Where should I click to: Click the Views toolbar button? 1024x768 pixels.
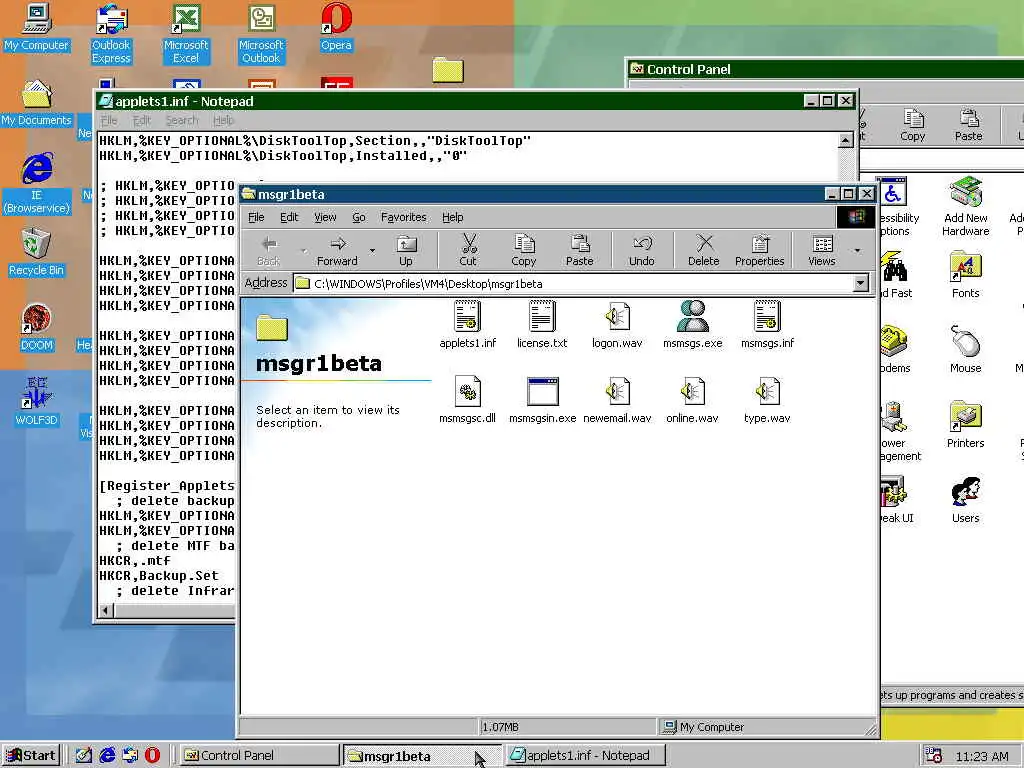click(x=822, y=251)
